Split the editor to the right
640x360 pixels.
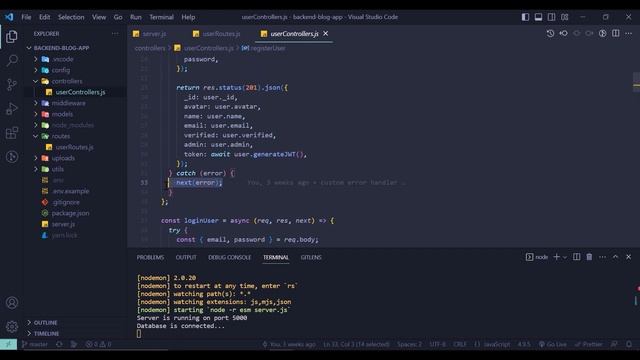click(616, 33)
